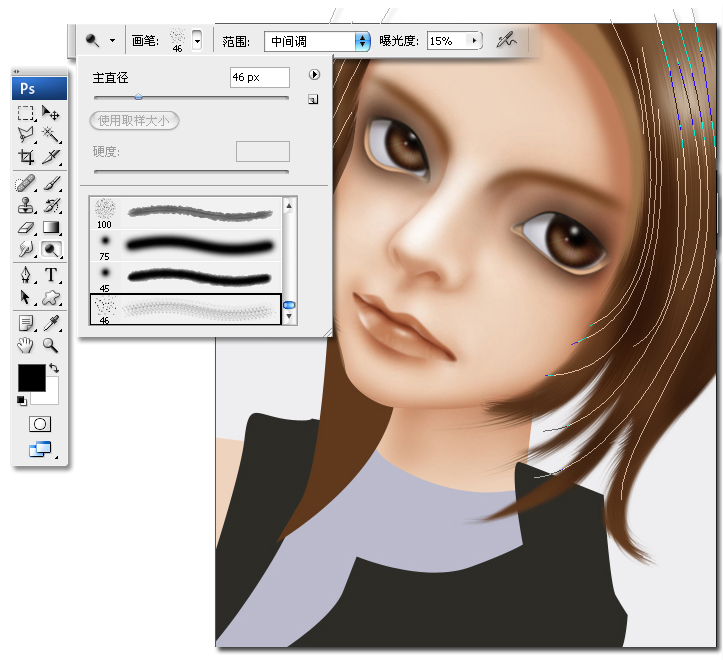The height and width of the screenshot is (660, 723).
Task: Create a new brush preset
Action: pos(313,99)
